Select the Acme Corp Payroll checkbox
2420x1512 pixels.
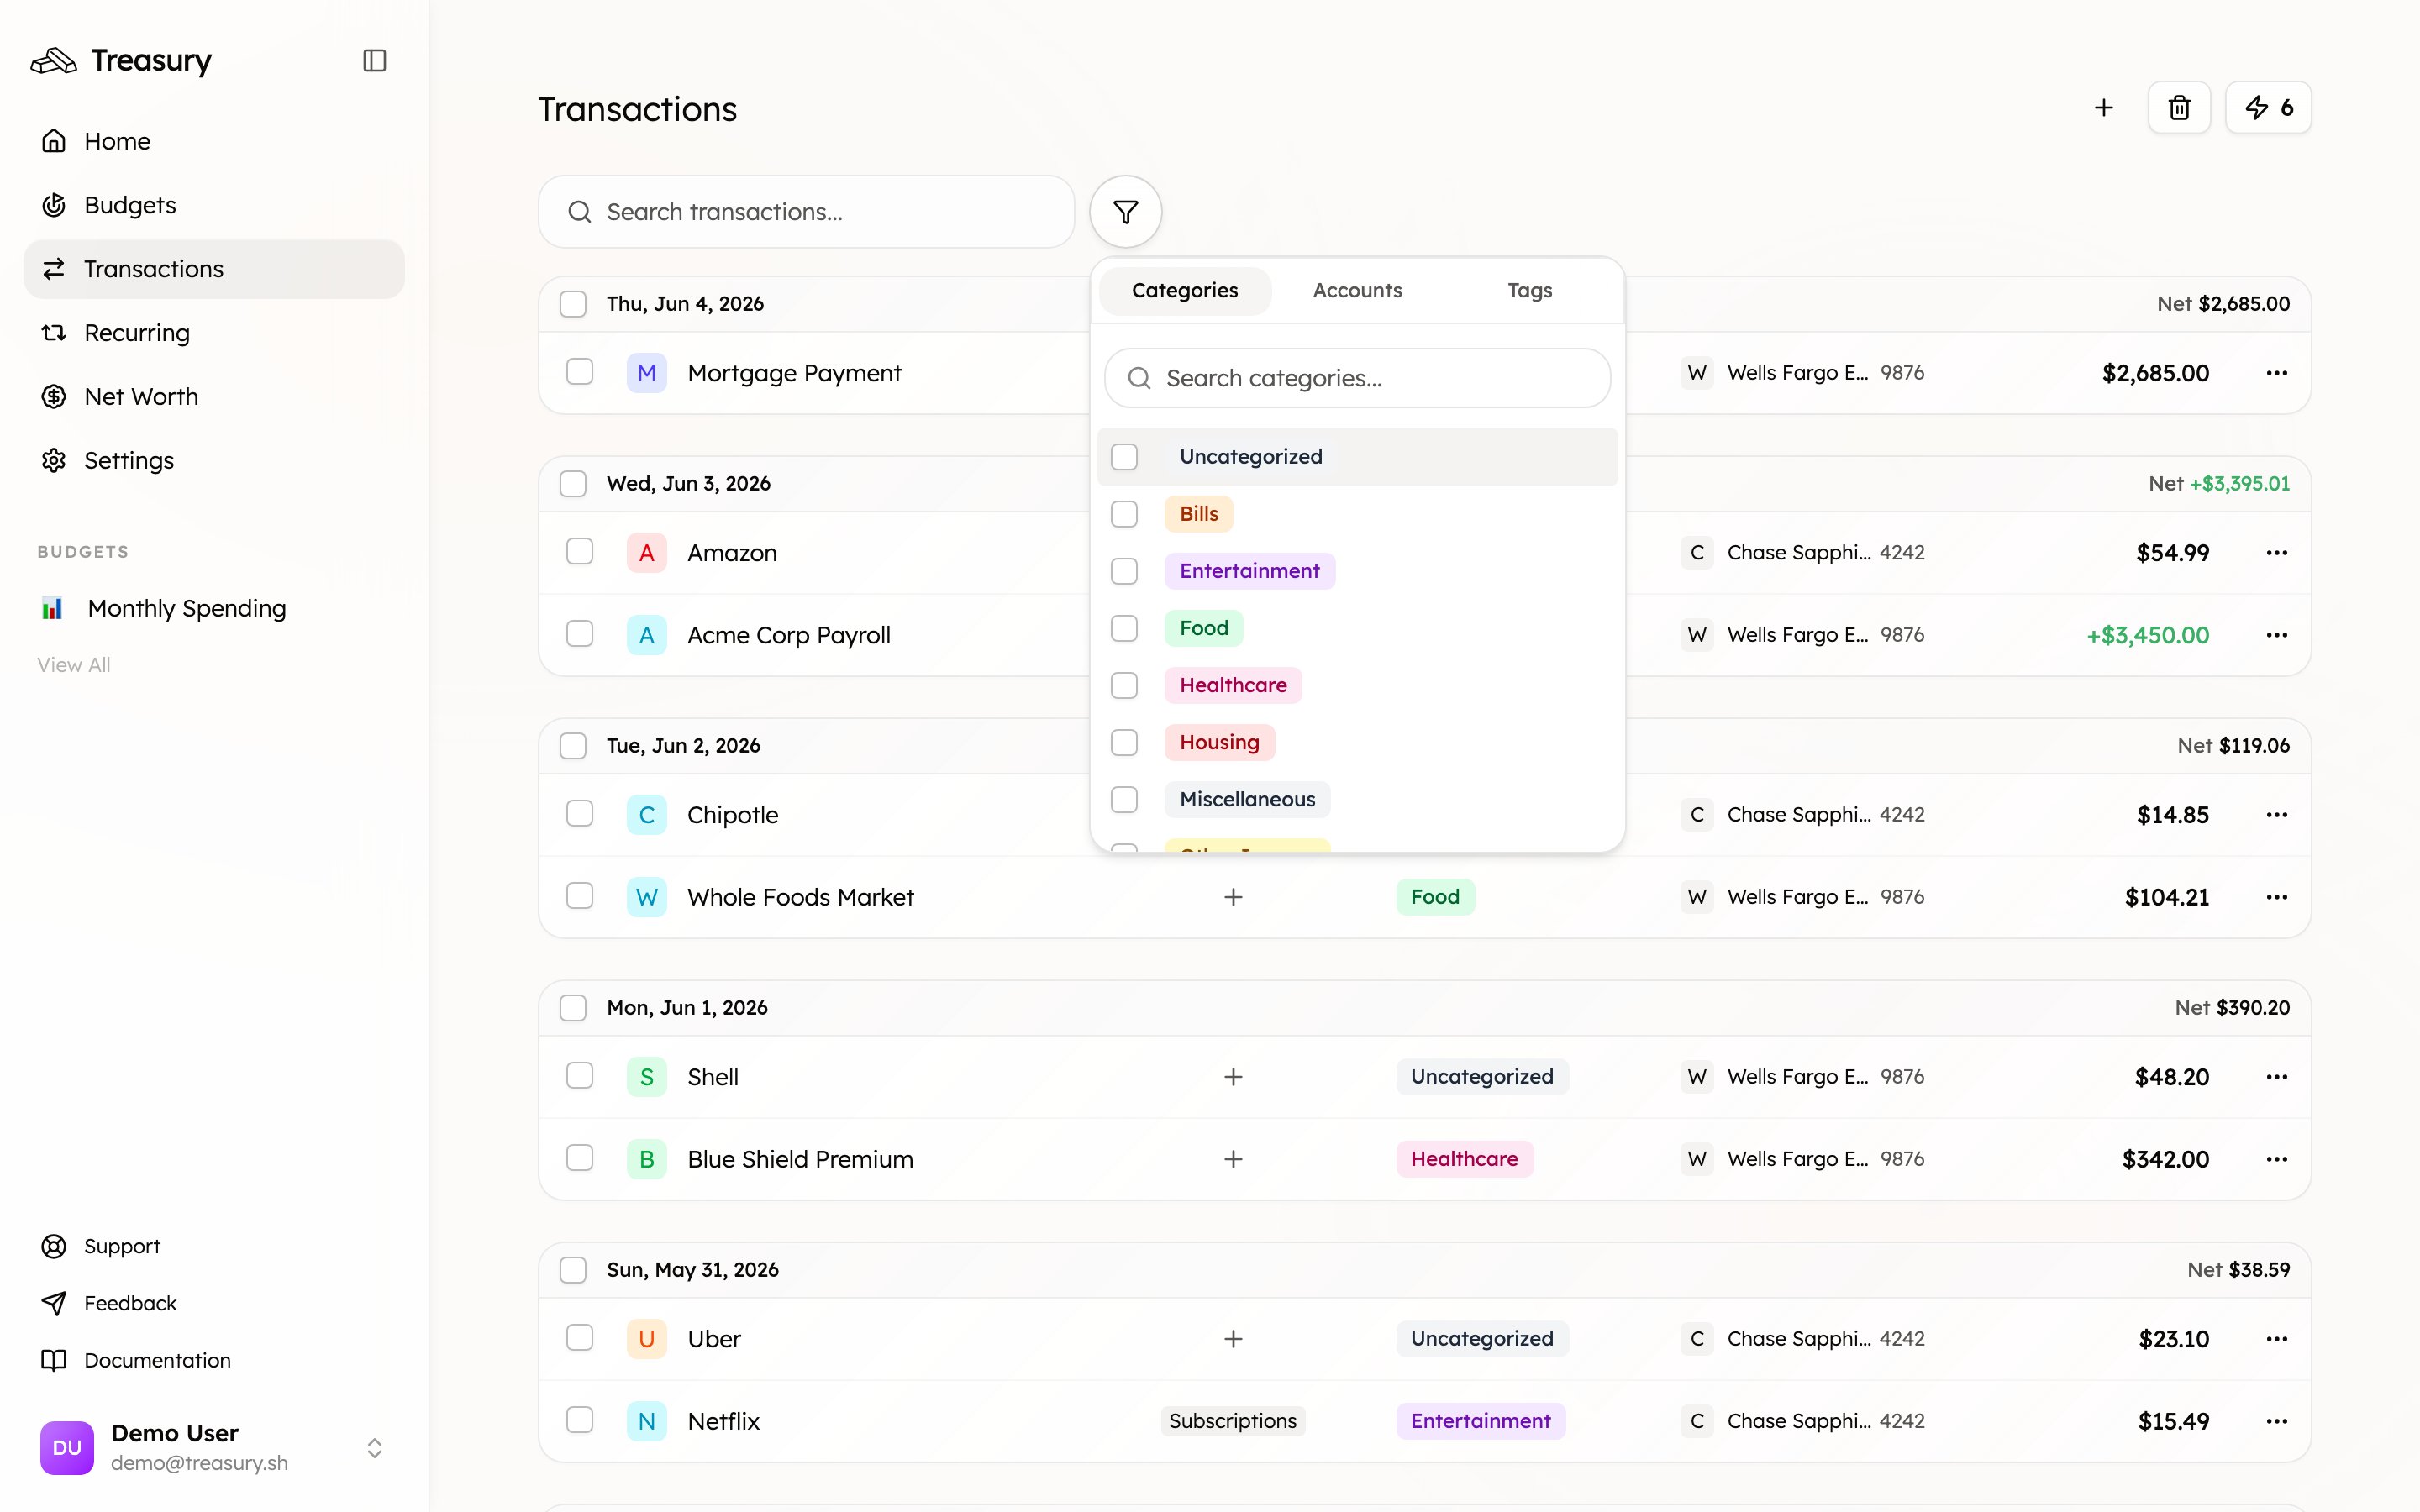click(580, 633)
